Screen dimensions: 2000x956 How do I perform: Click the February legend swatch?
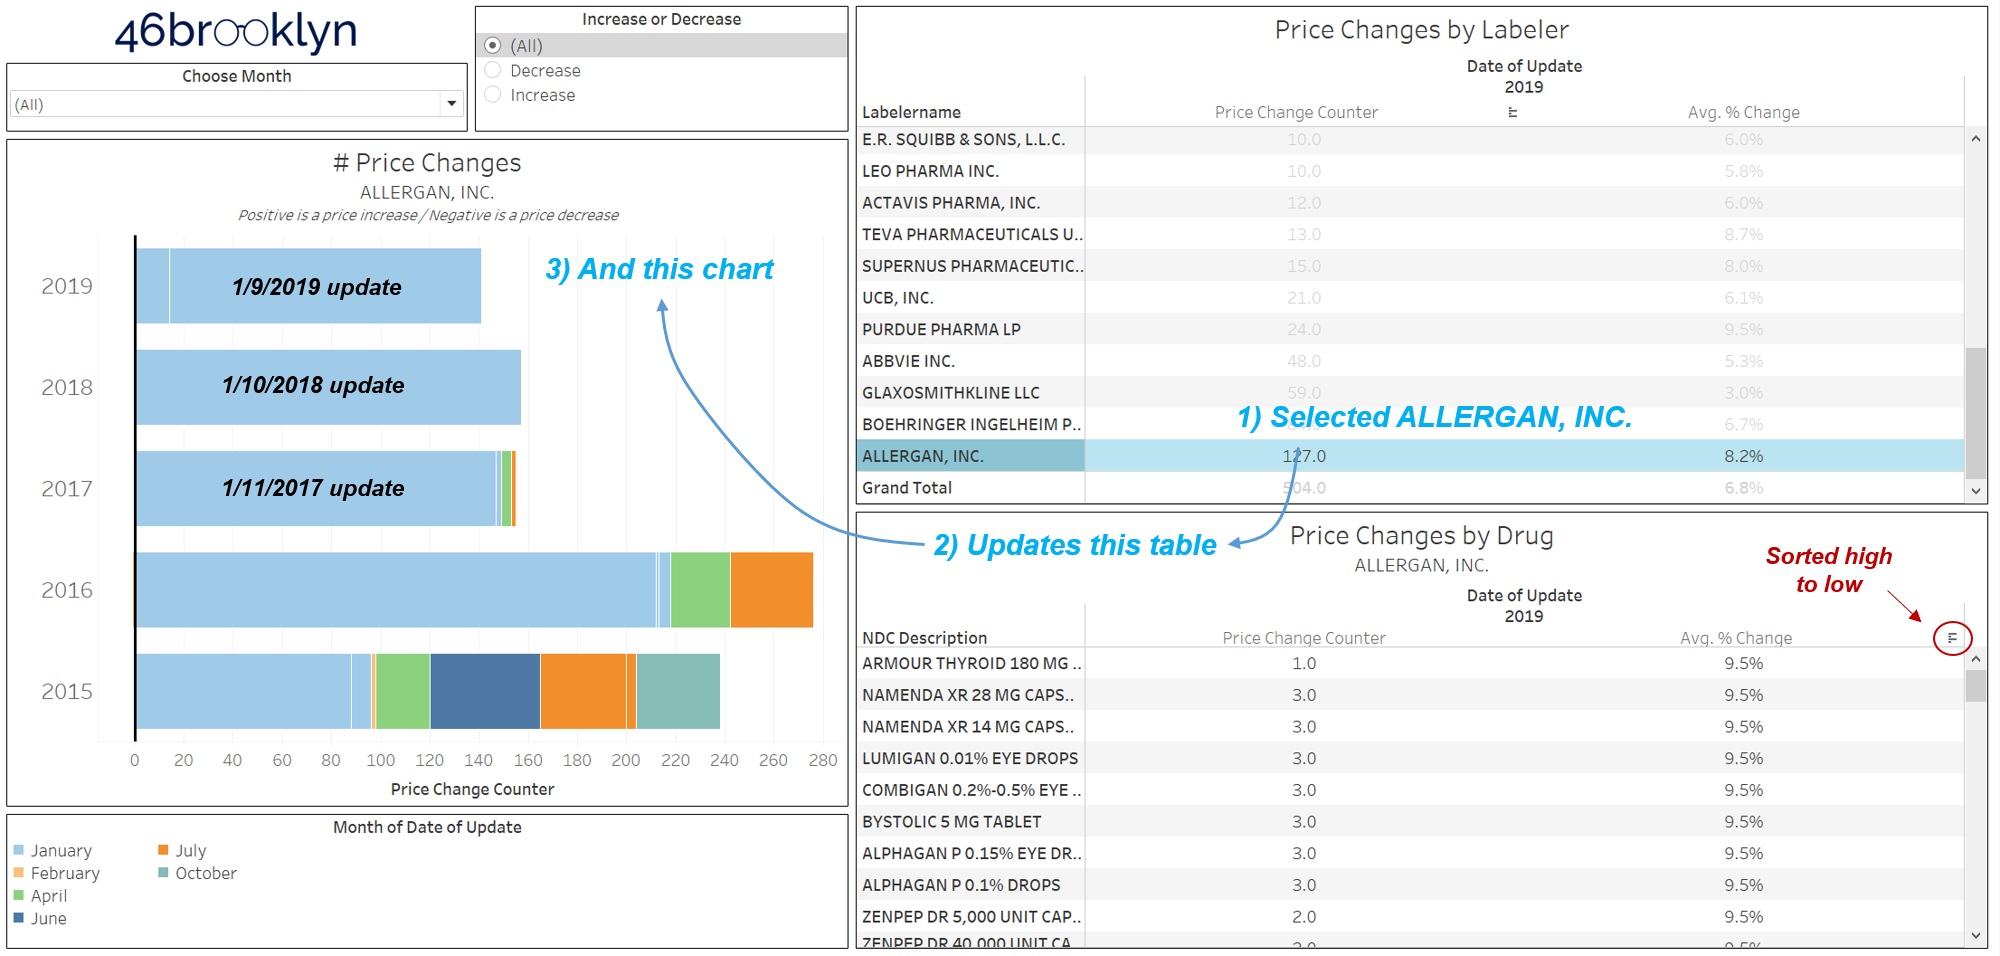point(19,873)
